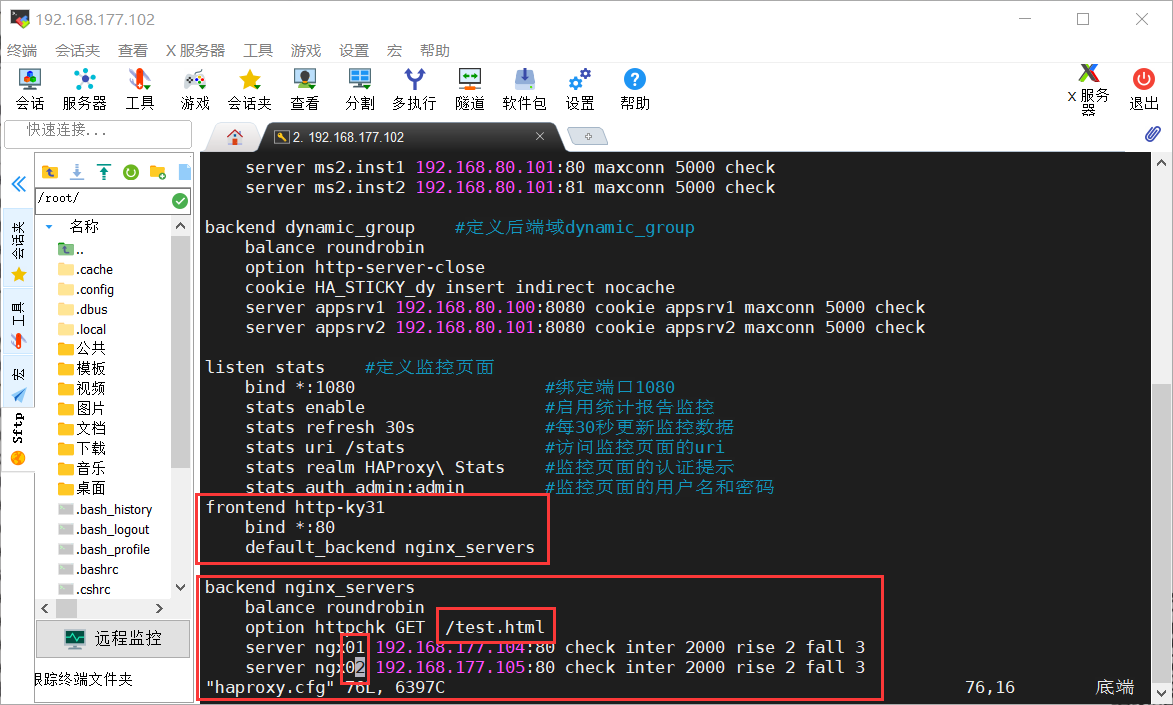Click the red 退出 (Exit) power icon
The height and width of the screenshot is (705, 1173).
(x=1144, y=89)
